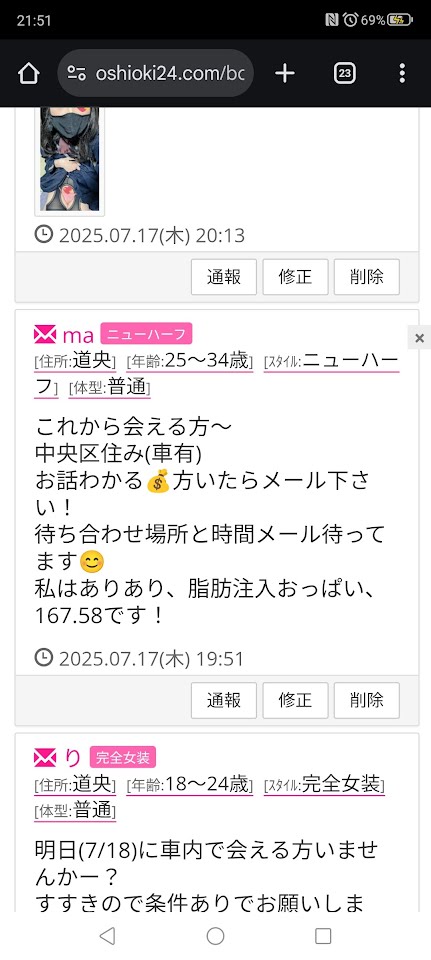Tap the oshioki24.com address bar
This screenshot has width=431, height=960.
(x=156, y=73)
